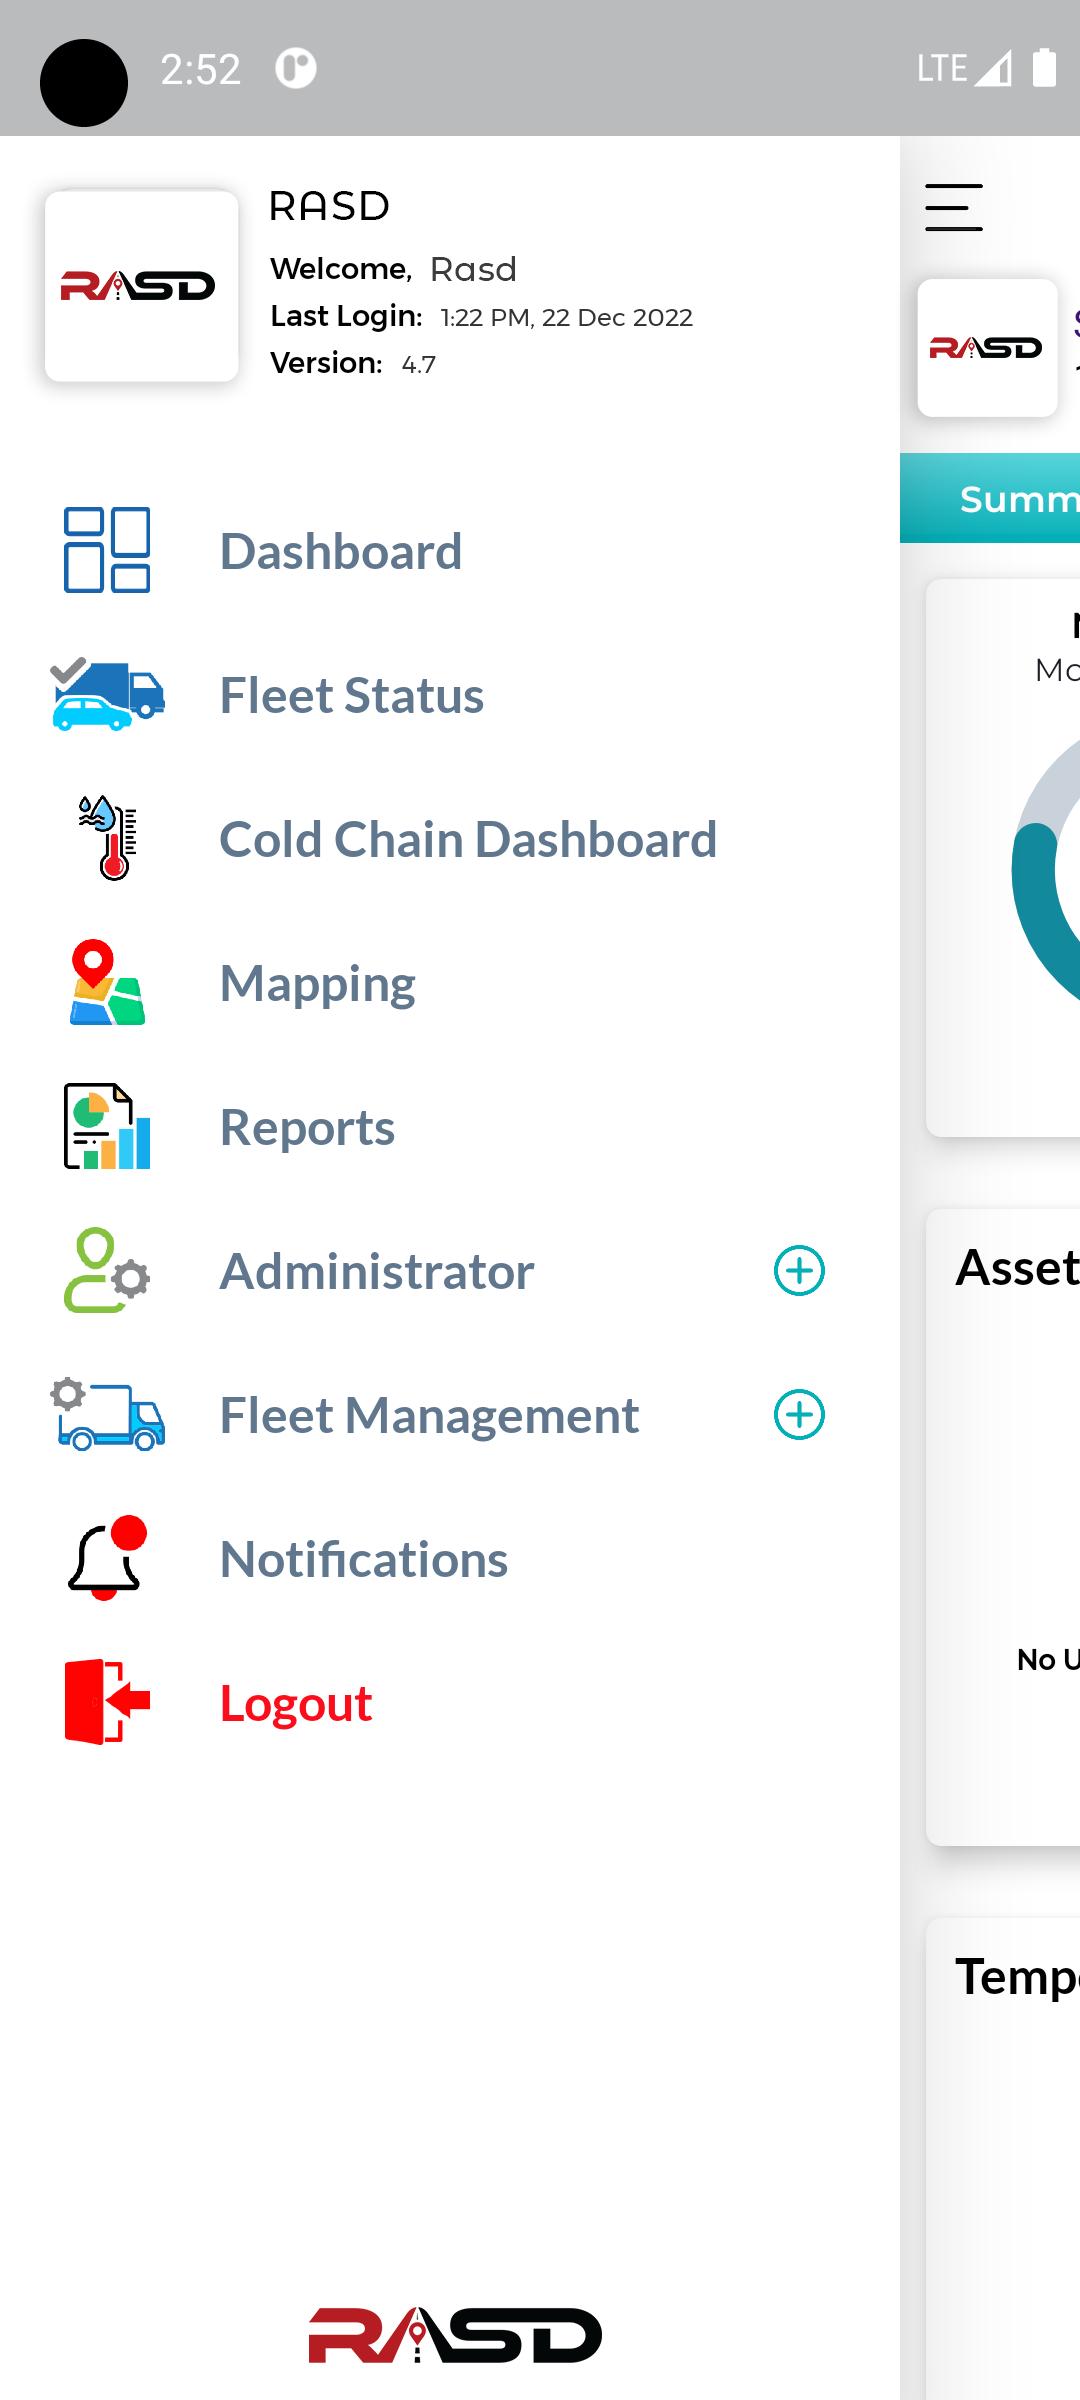Tap the red Logout door icon

pos(107,1702)
